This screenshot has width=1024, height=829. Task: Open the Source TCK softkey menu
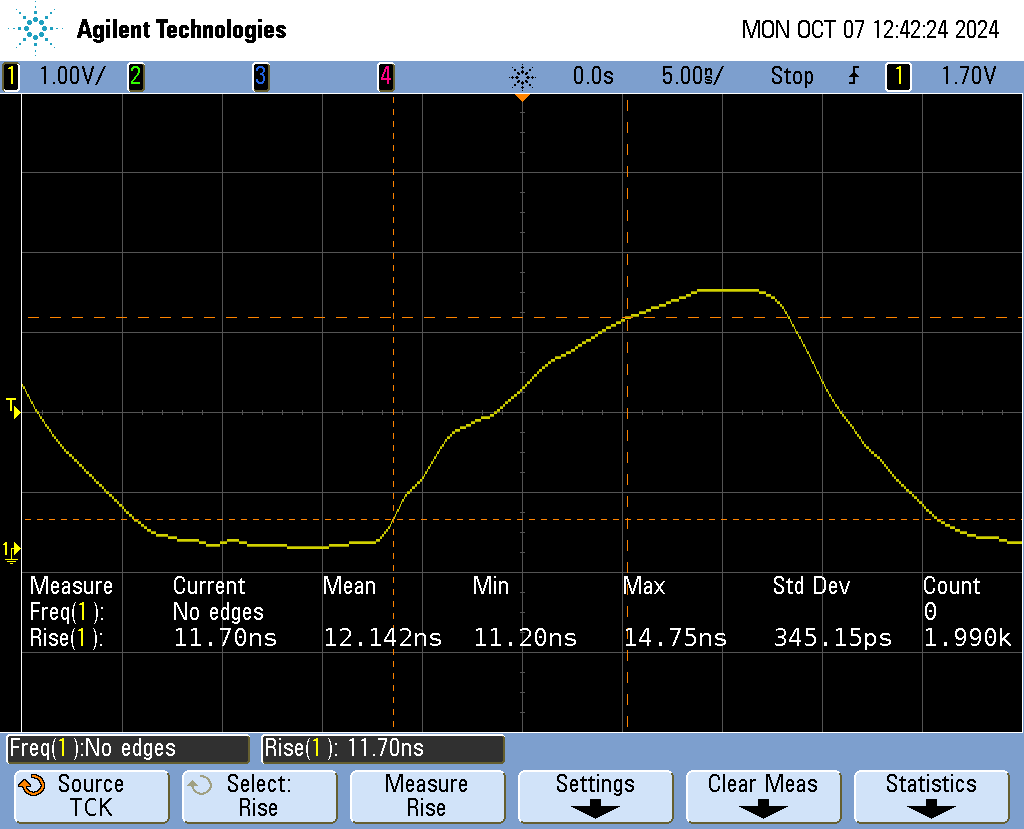click(x=91, y=796)
